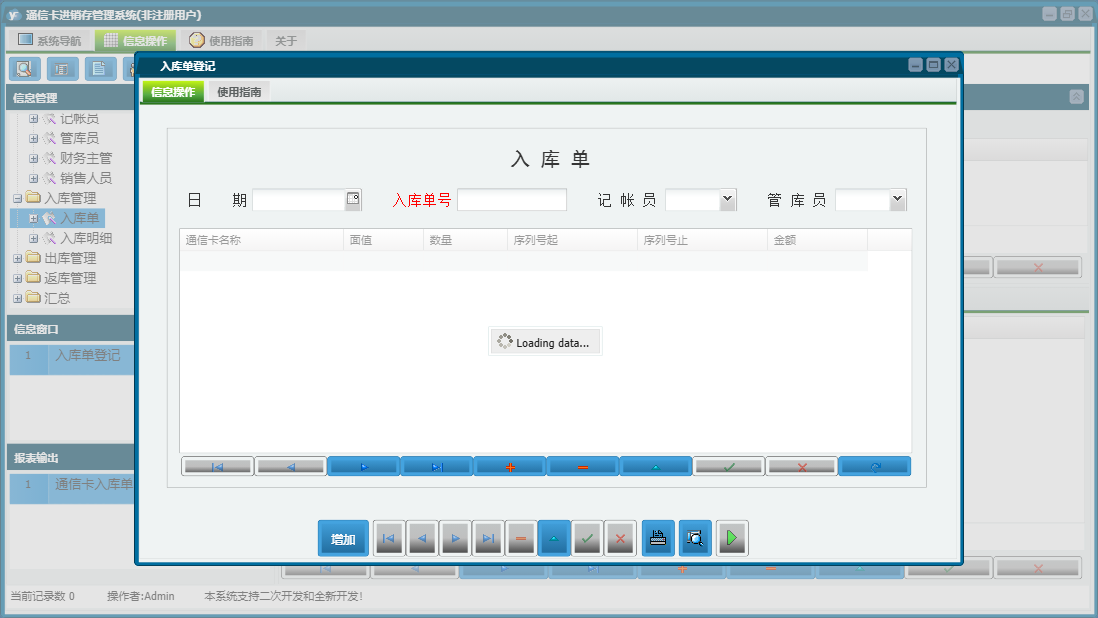Click the printer icon button
The height and width of the screenshot is (618, 1098).
658,538
